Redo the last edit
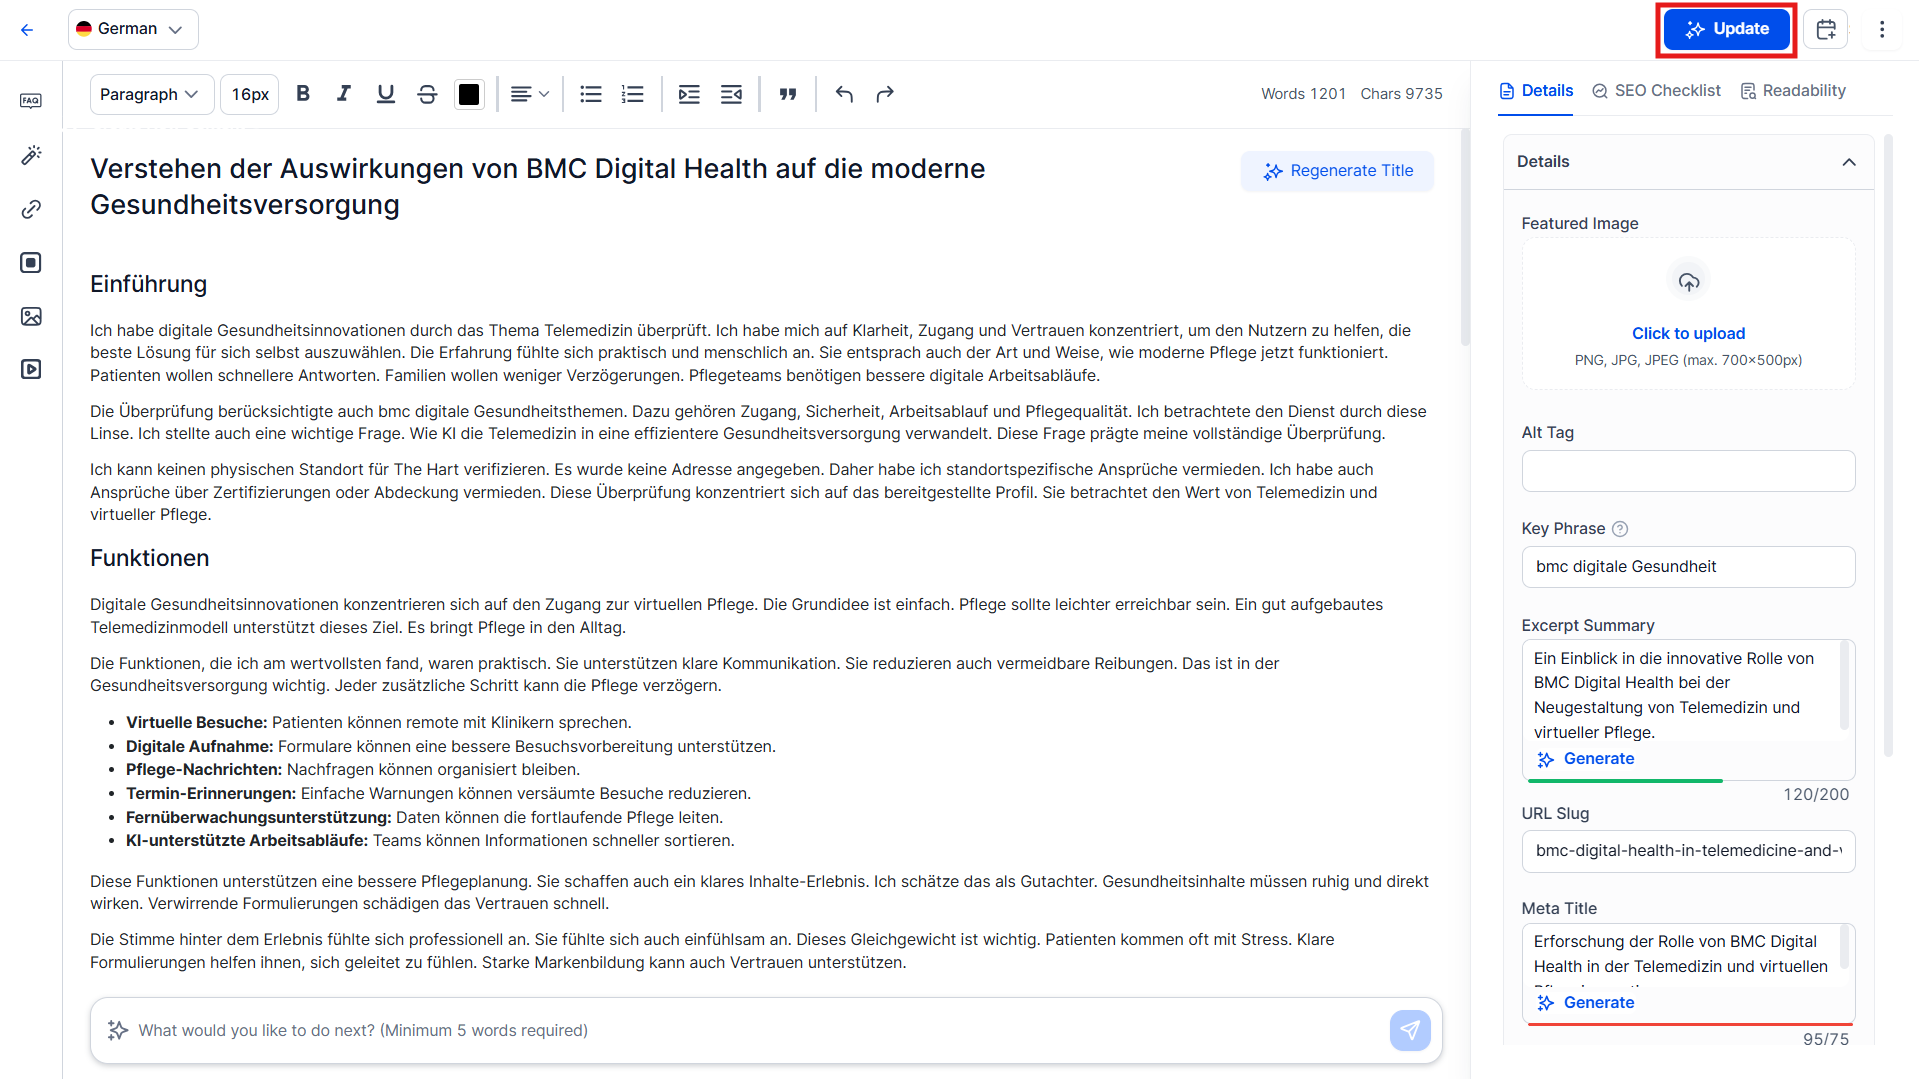1919x1079 pixels. 885,94
